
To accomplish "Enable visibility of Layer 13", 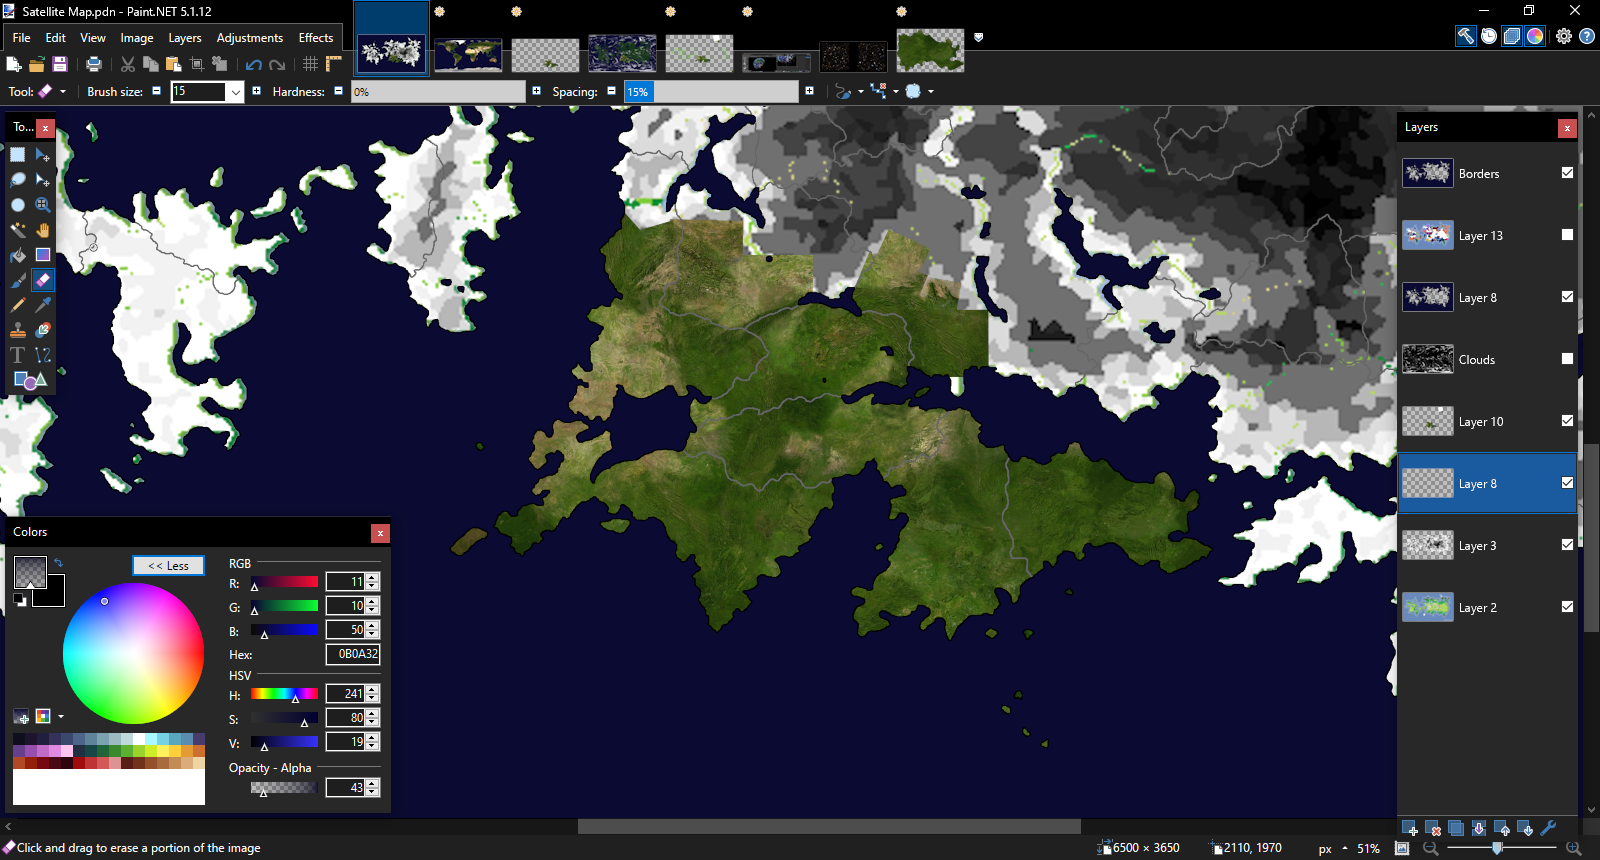I will 1567,235.
